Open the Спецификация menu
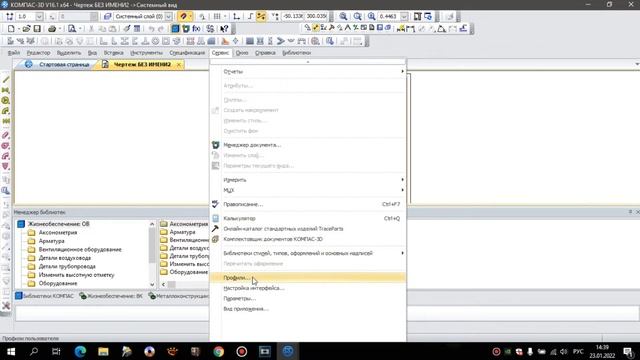This screenshot has width=640, height=360. (x=187, y=53)
